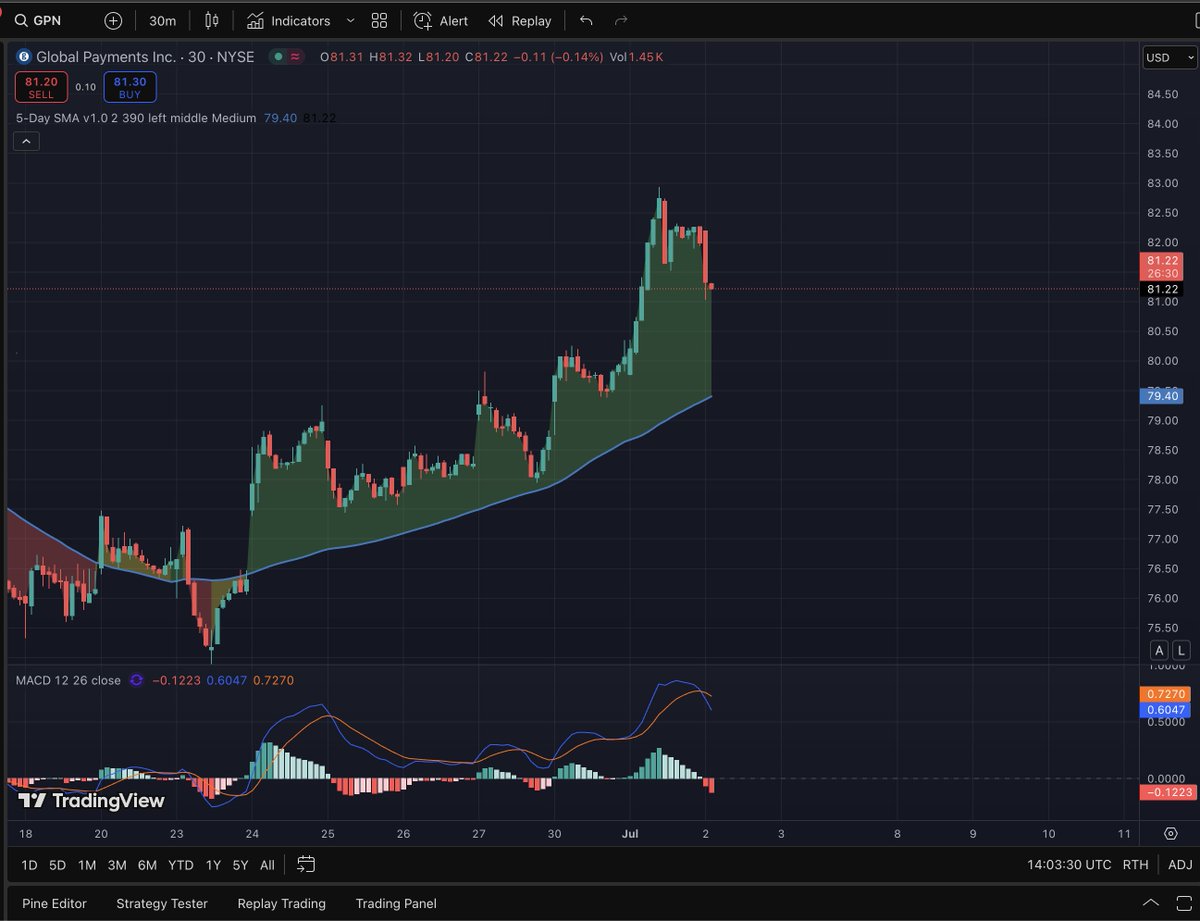The image size is (1200, 921).
Task: Open timezone menu at 14:03:30 UTC
Action: pyautogui.click(x=1069, y=865)
